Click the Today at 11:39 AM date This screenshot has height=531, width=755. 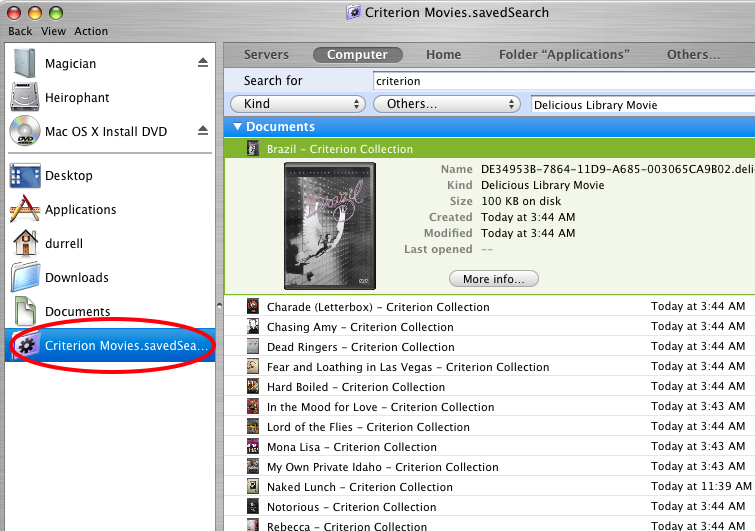(x=701, y=486)
